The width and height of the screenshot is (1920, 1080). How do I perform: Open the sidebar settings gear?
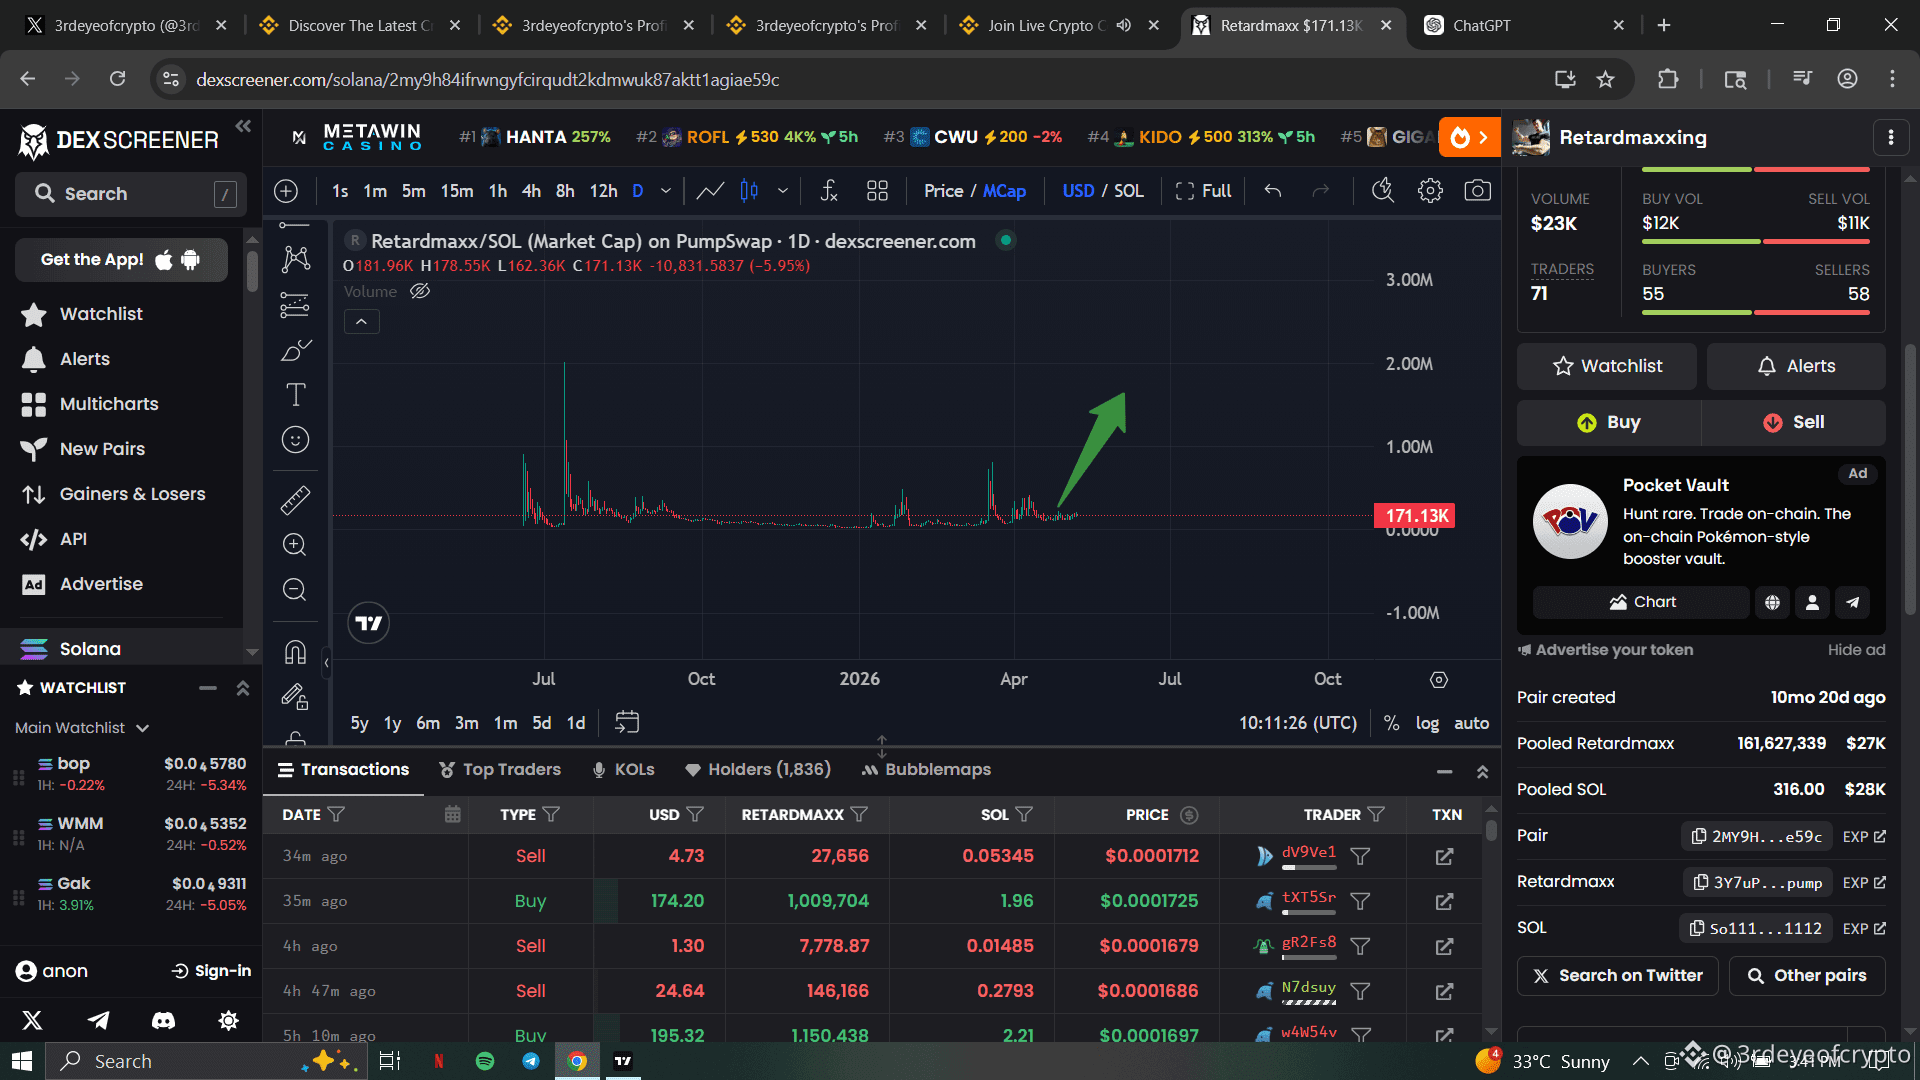tap(228, 1020)
